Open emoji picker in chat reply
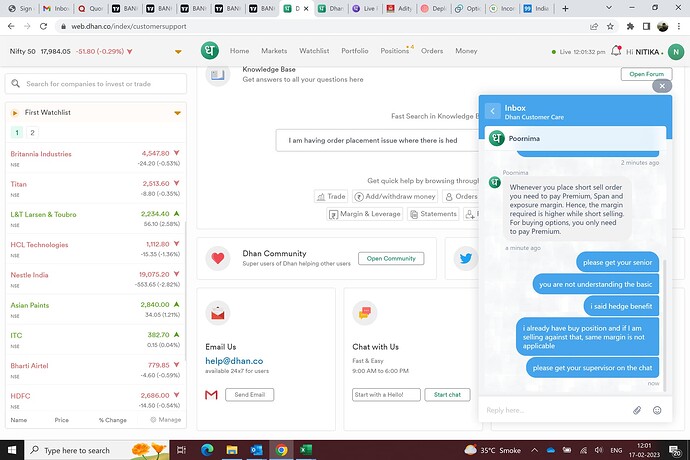The height and width of the screenshot is (460, 690). [657, 410]
